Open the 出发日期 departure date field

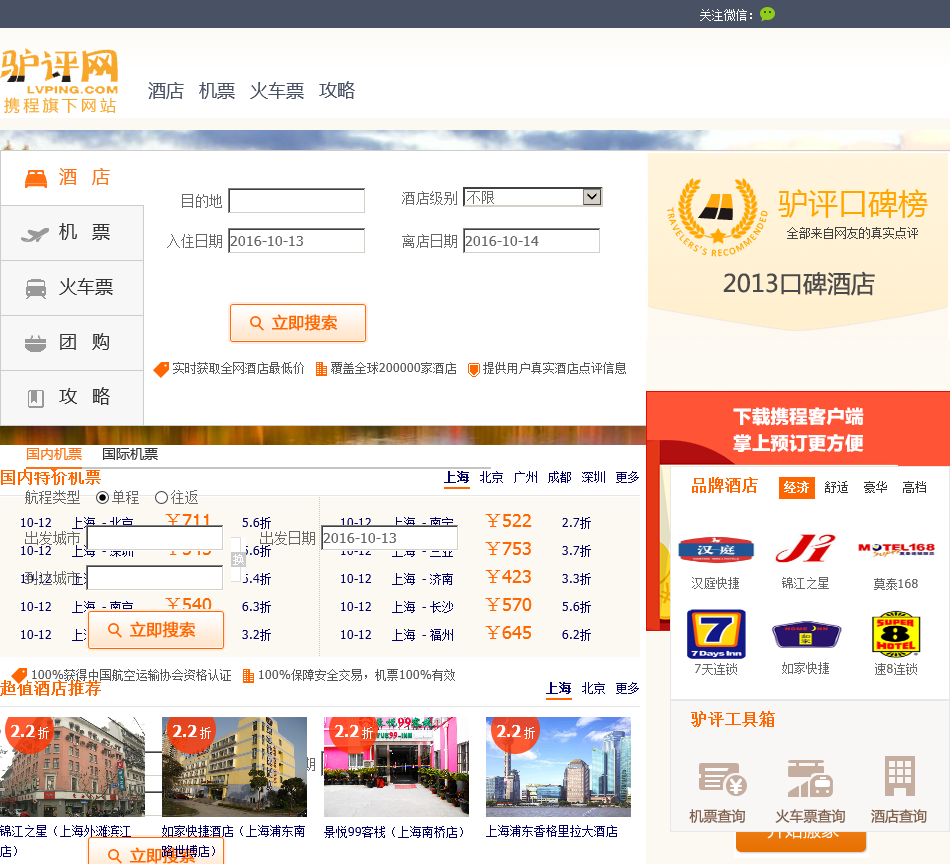click(x=390, y=537)
